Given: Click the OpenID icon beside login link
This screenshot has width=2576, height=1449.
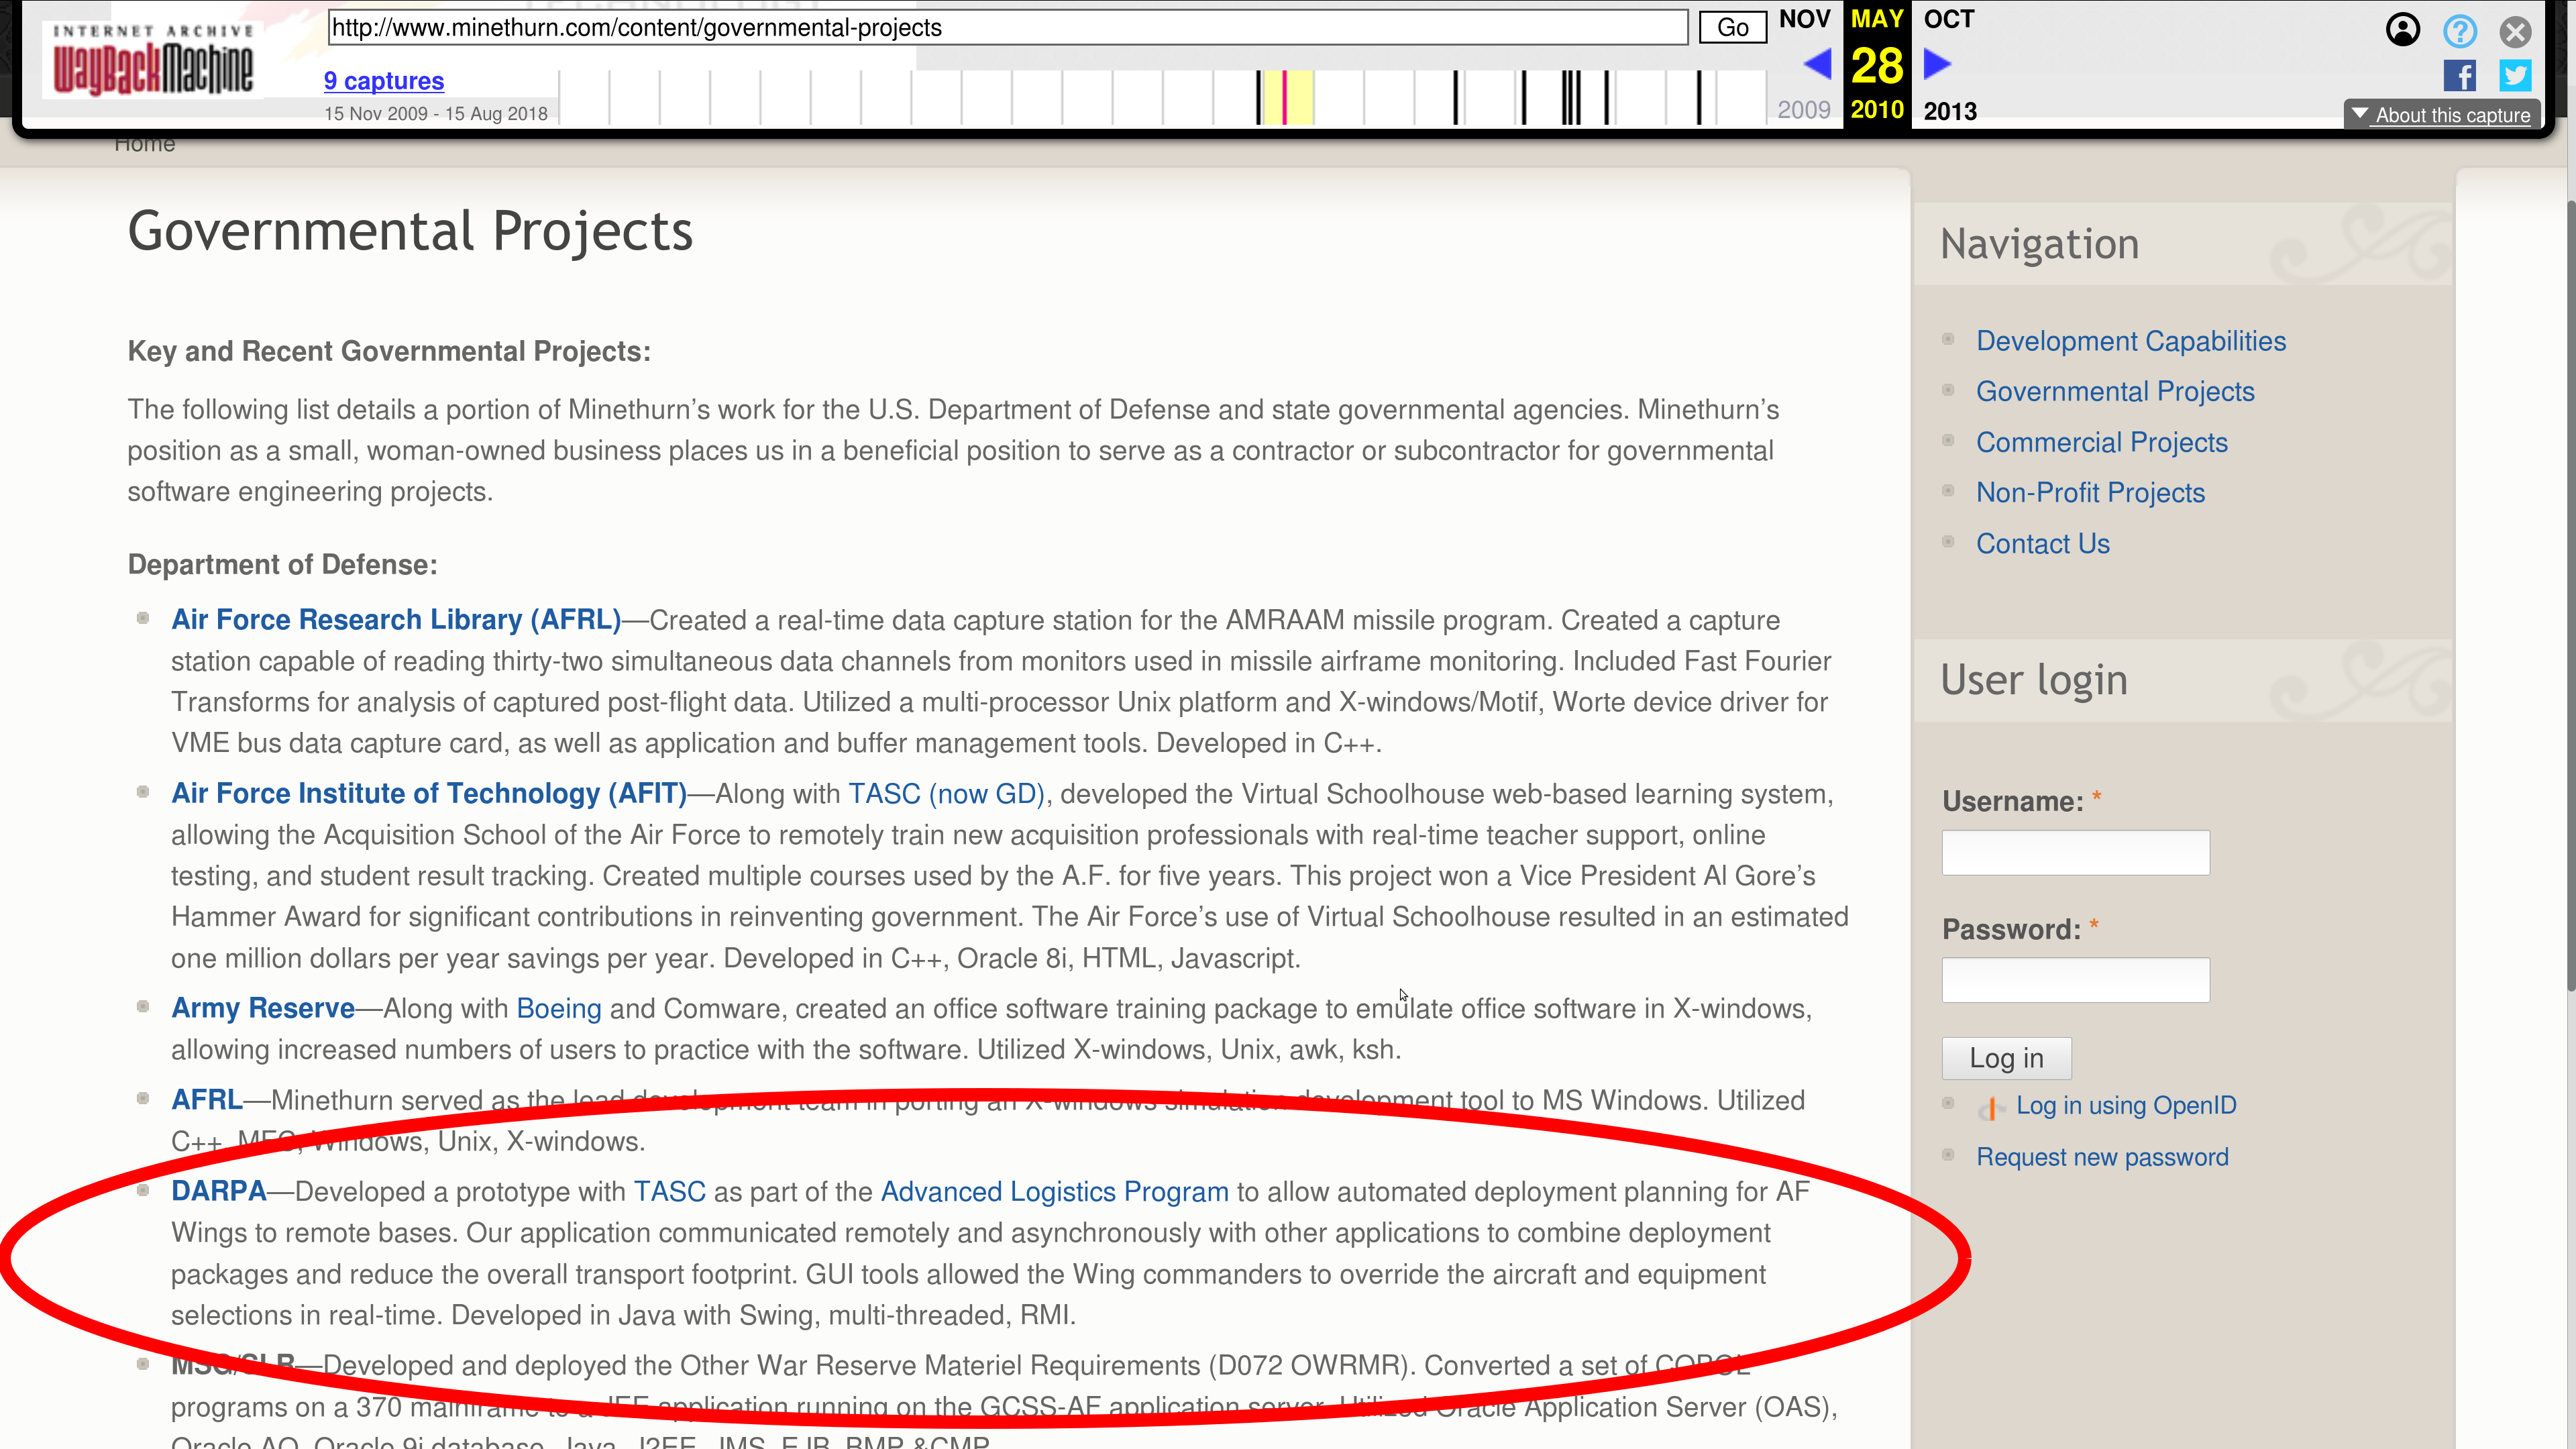Looking at the screenshot, I should [x=1991, y=1107].
